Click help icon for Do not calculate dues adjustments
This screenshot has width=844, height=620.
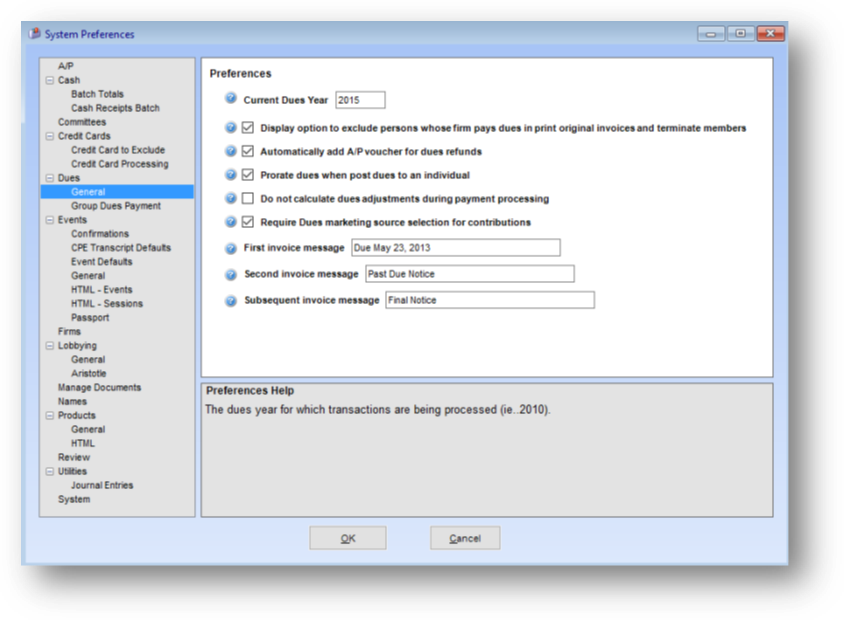coord(230,199)
